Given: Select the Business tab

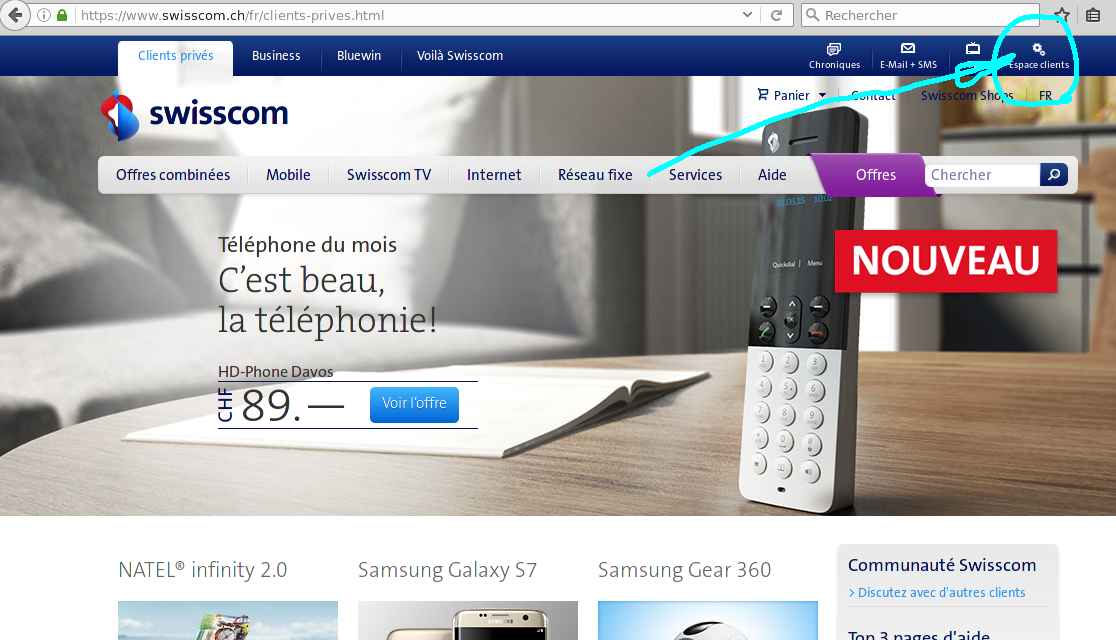Looking at the screenshot, I should click(276, 56).
